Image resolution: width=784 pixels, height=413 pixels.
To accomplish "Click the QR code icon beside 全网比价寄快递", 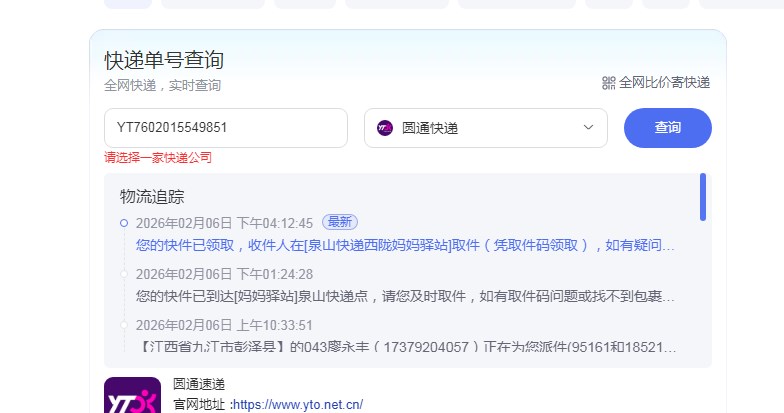I will [609, 83].
